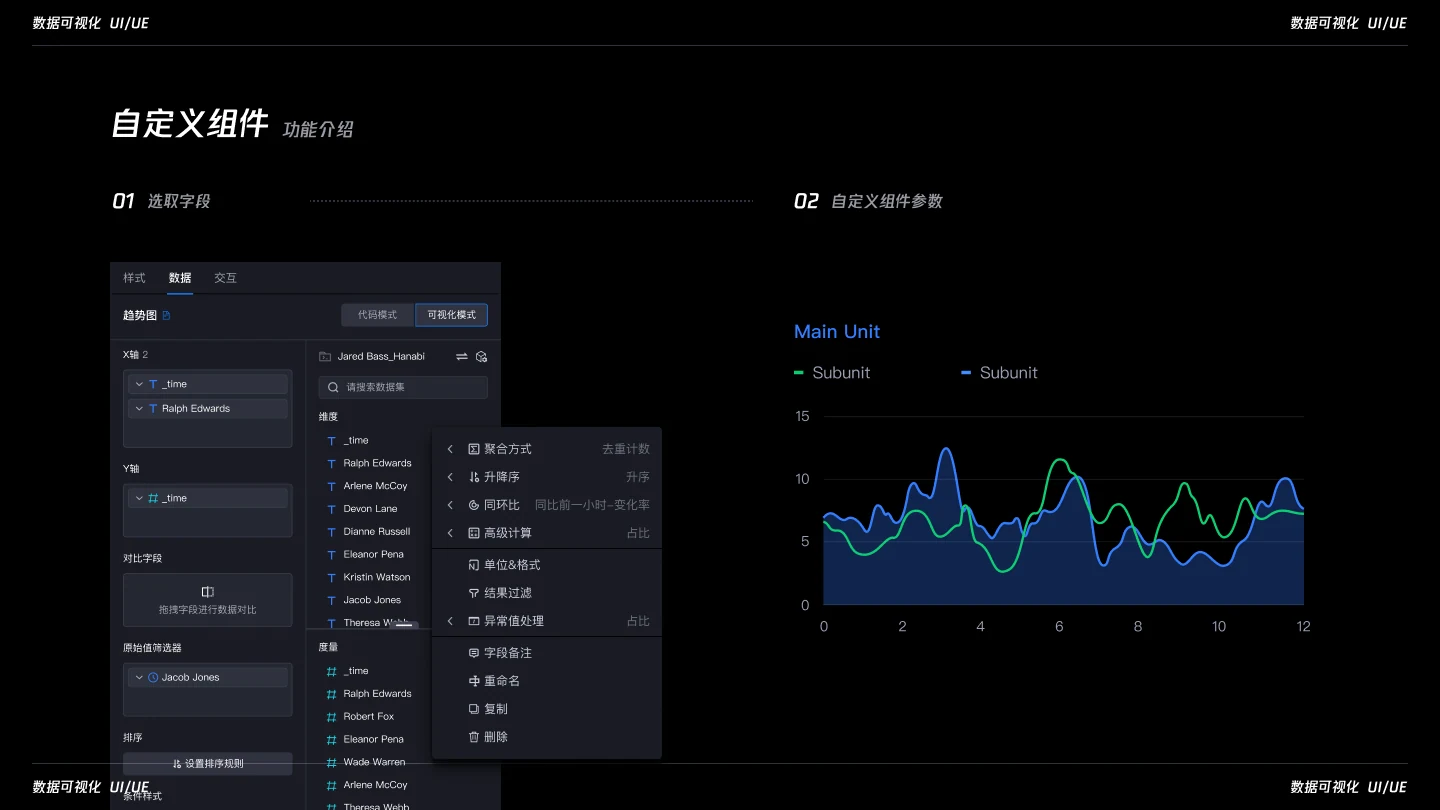Toggle the green Subunit legend series
Viewport: 1440px width, 810px height.
pos(832,373)
